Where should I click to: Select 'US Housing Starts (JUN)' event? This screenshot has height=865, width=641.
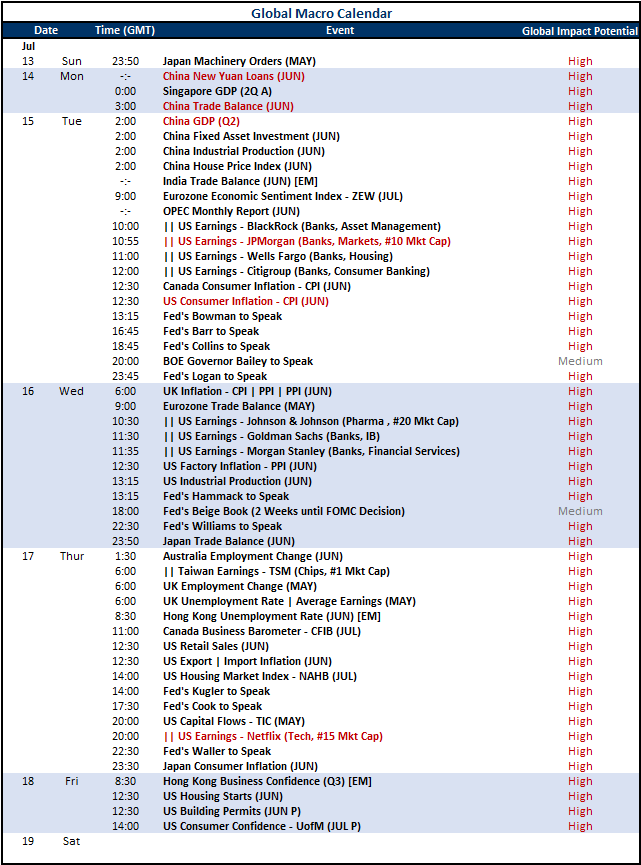click(x=223, y=796)
